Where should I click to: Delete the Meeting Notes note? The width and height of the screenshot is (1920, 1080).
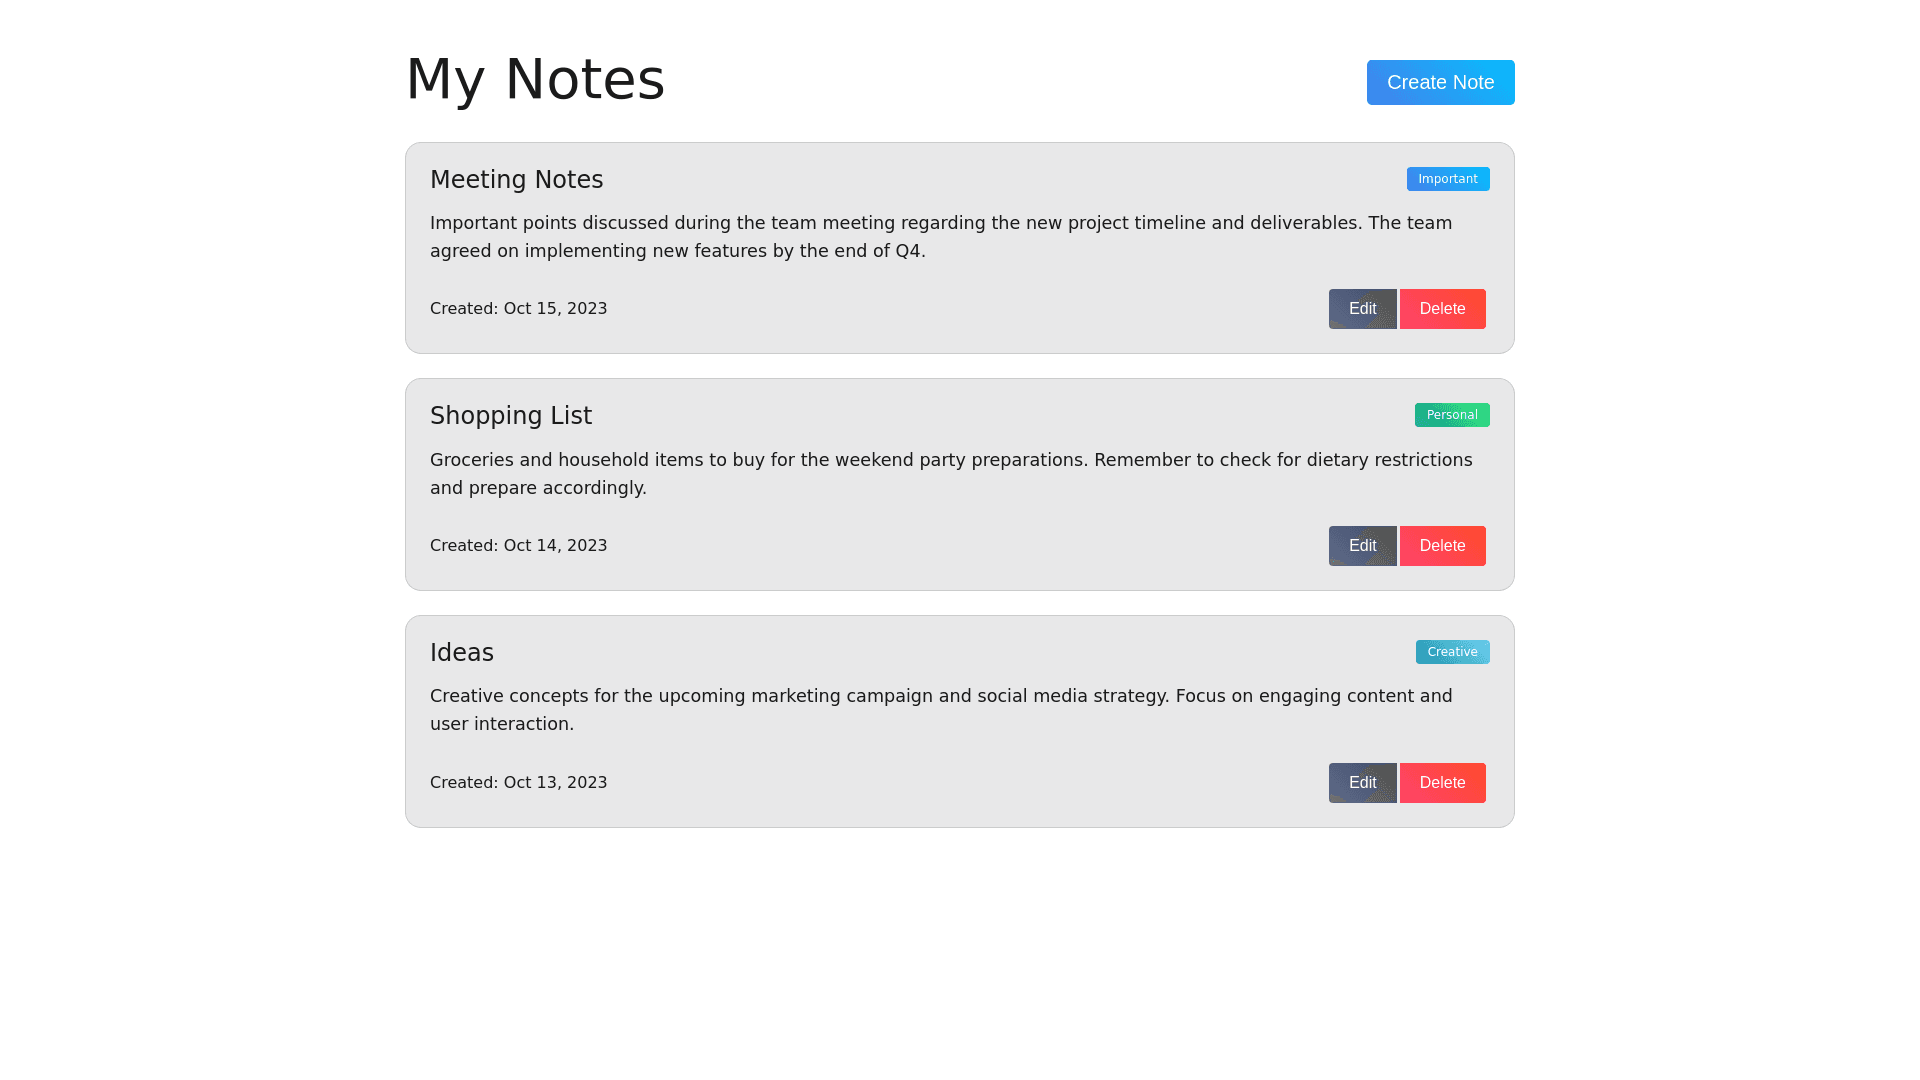pos(1442,309)
